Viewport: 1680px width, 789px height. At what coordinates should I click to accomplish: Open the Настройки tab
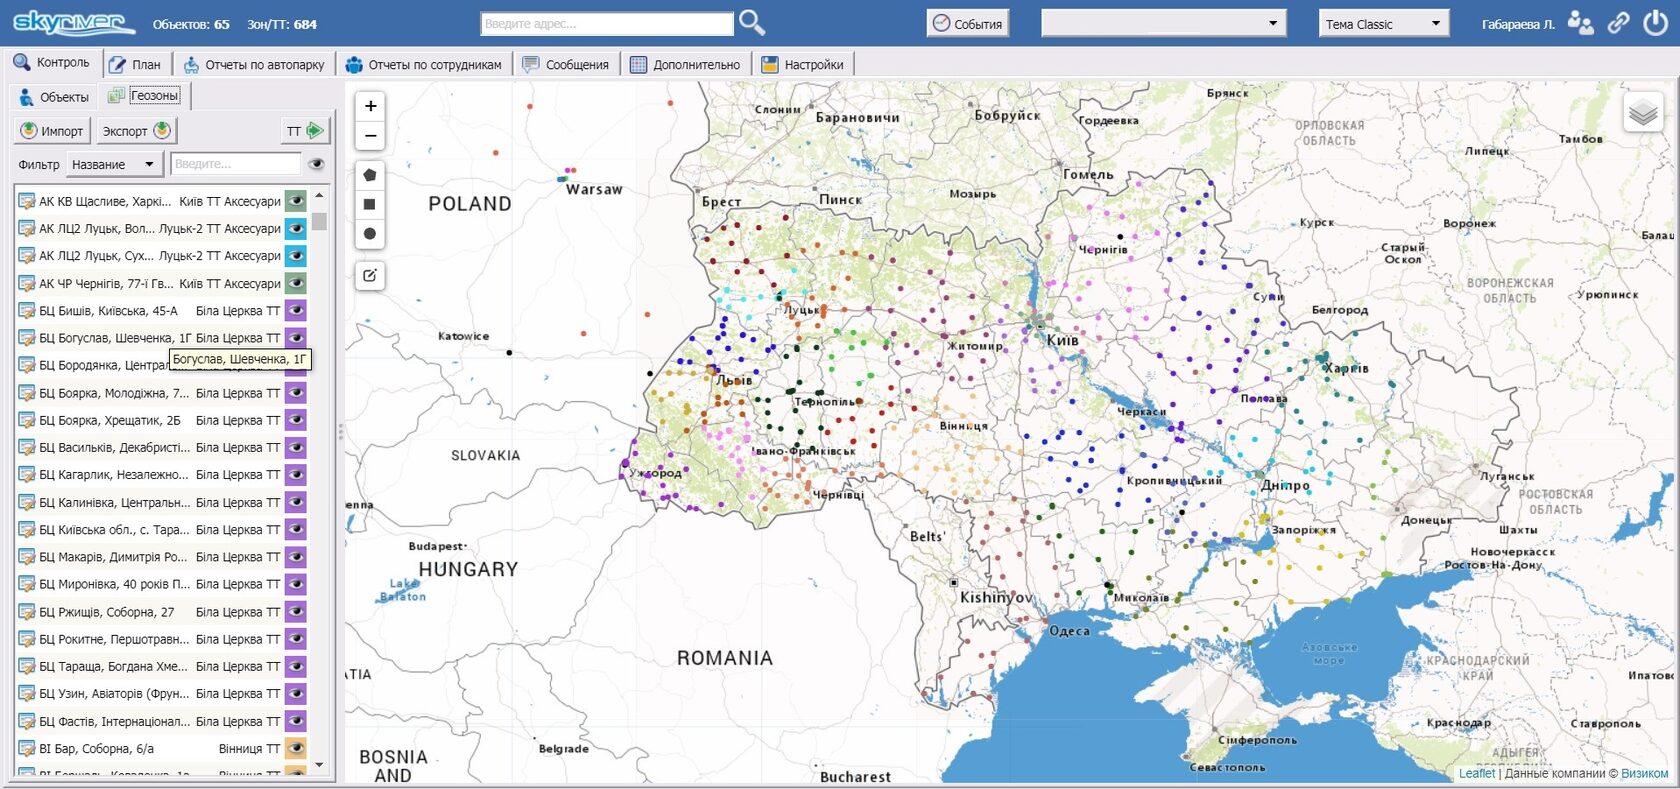803,64
